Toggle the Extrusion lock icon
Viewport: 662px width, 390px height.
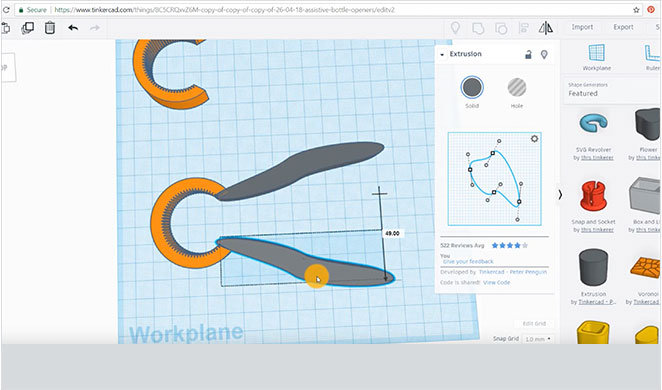pos(528,54)
